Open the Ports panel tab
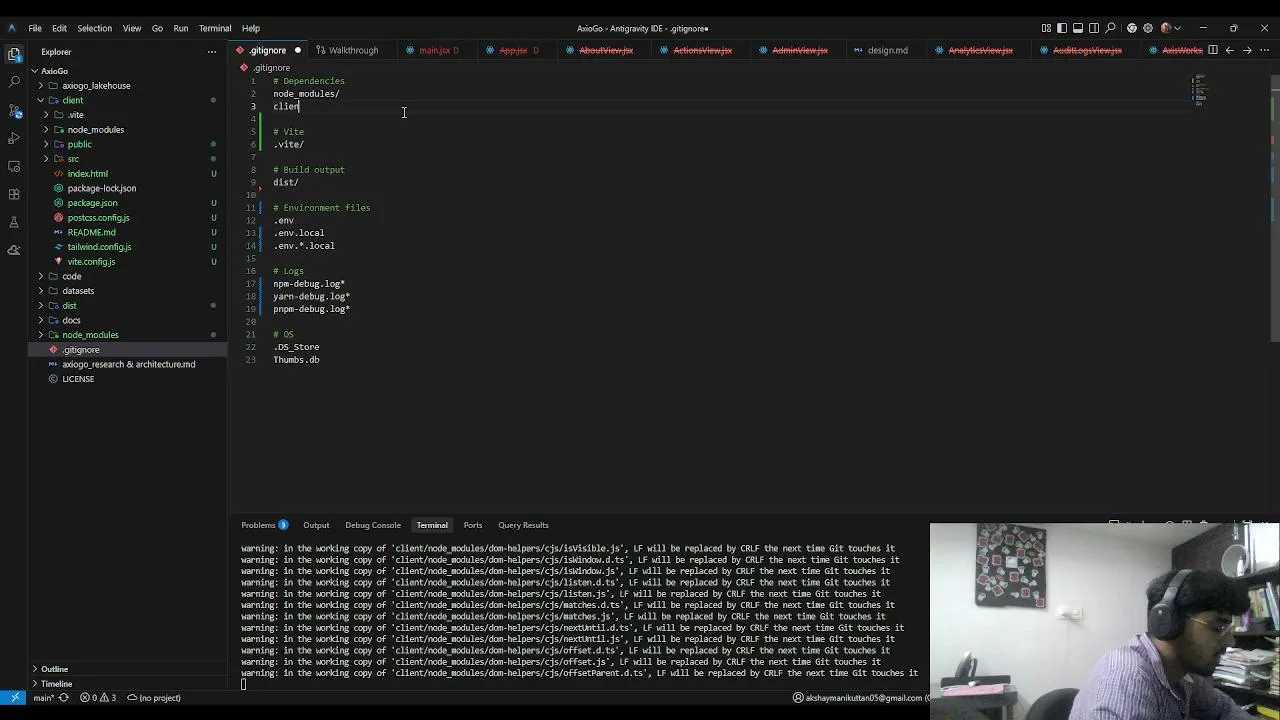The height and width of the screenshot is (720, 1280). tap(473, 525)
